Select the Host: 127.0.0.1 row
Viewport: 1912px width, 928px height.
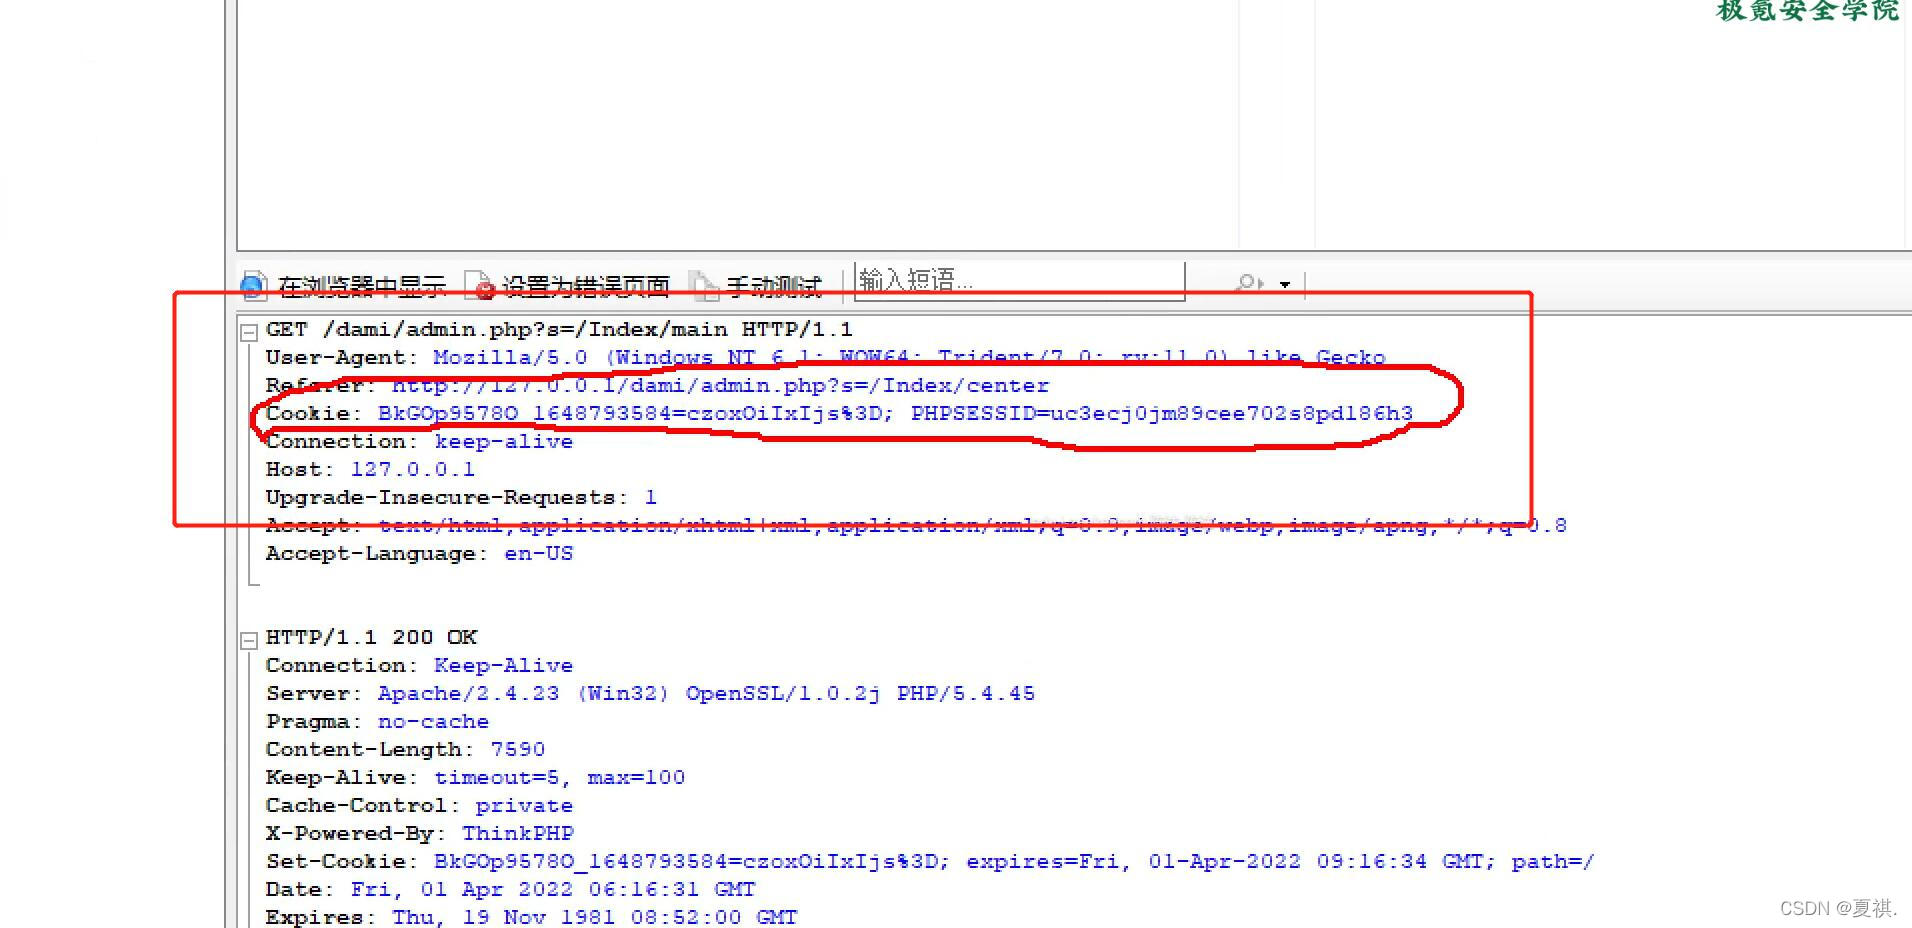[x=370, y=470]
